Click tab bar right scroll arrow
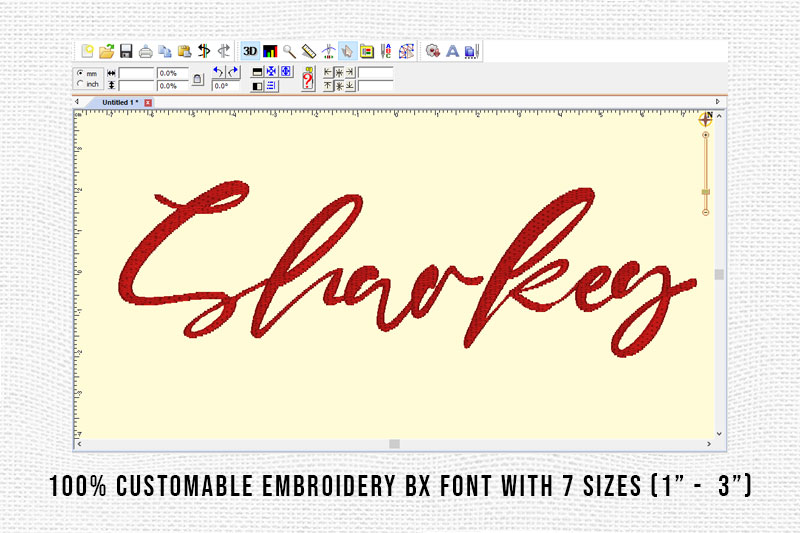This screenshot has width=800, height=533. (717, 102)
